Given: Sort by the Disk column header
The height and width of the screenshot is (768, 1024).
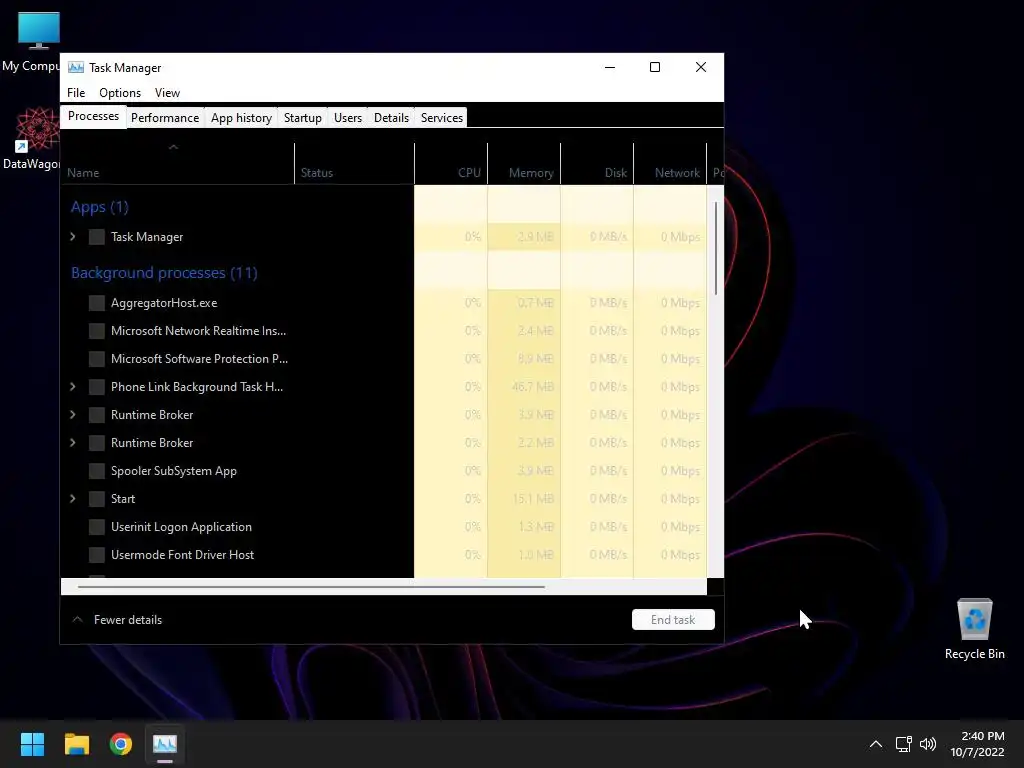Looking at the screenshot, I should (597, 163).
